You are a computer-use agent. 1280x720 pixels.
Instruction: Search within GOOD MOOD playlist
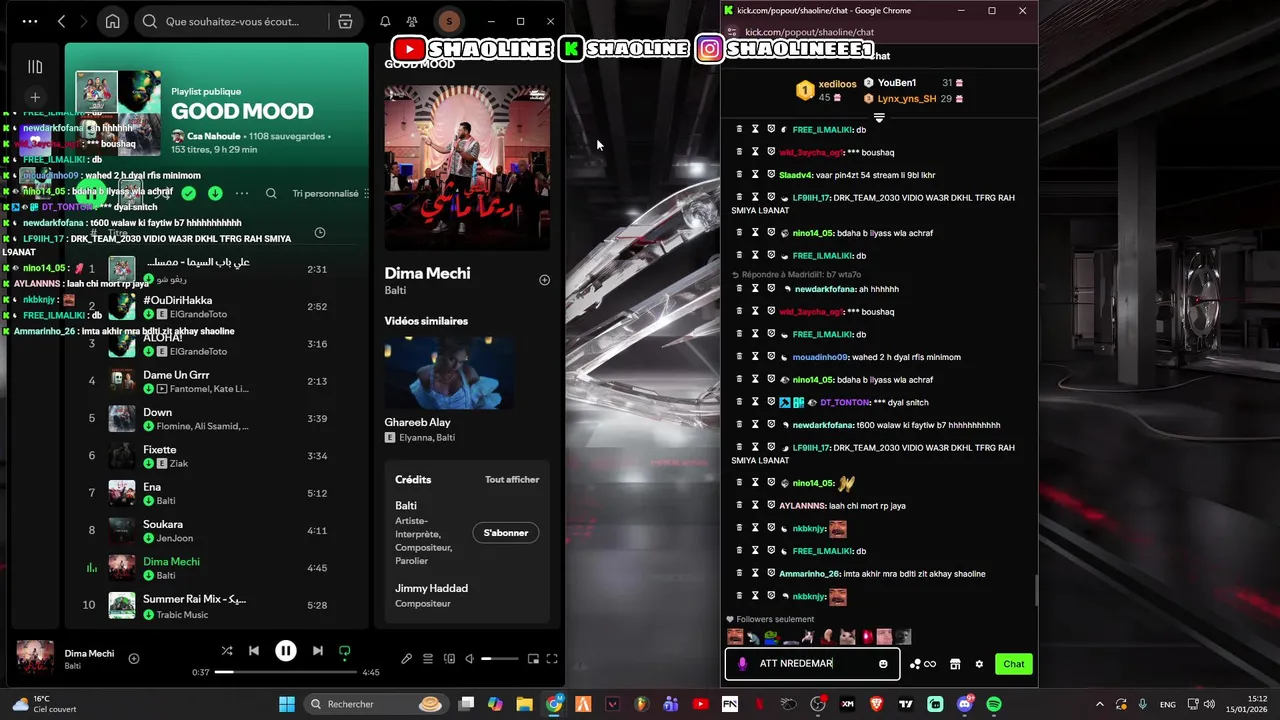click(x=271, y=193)
